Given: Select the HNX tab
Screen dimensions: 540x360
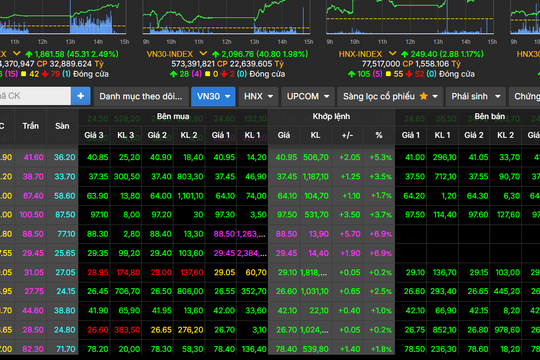Looking at the screenshot, I should [x=258, y=96].
